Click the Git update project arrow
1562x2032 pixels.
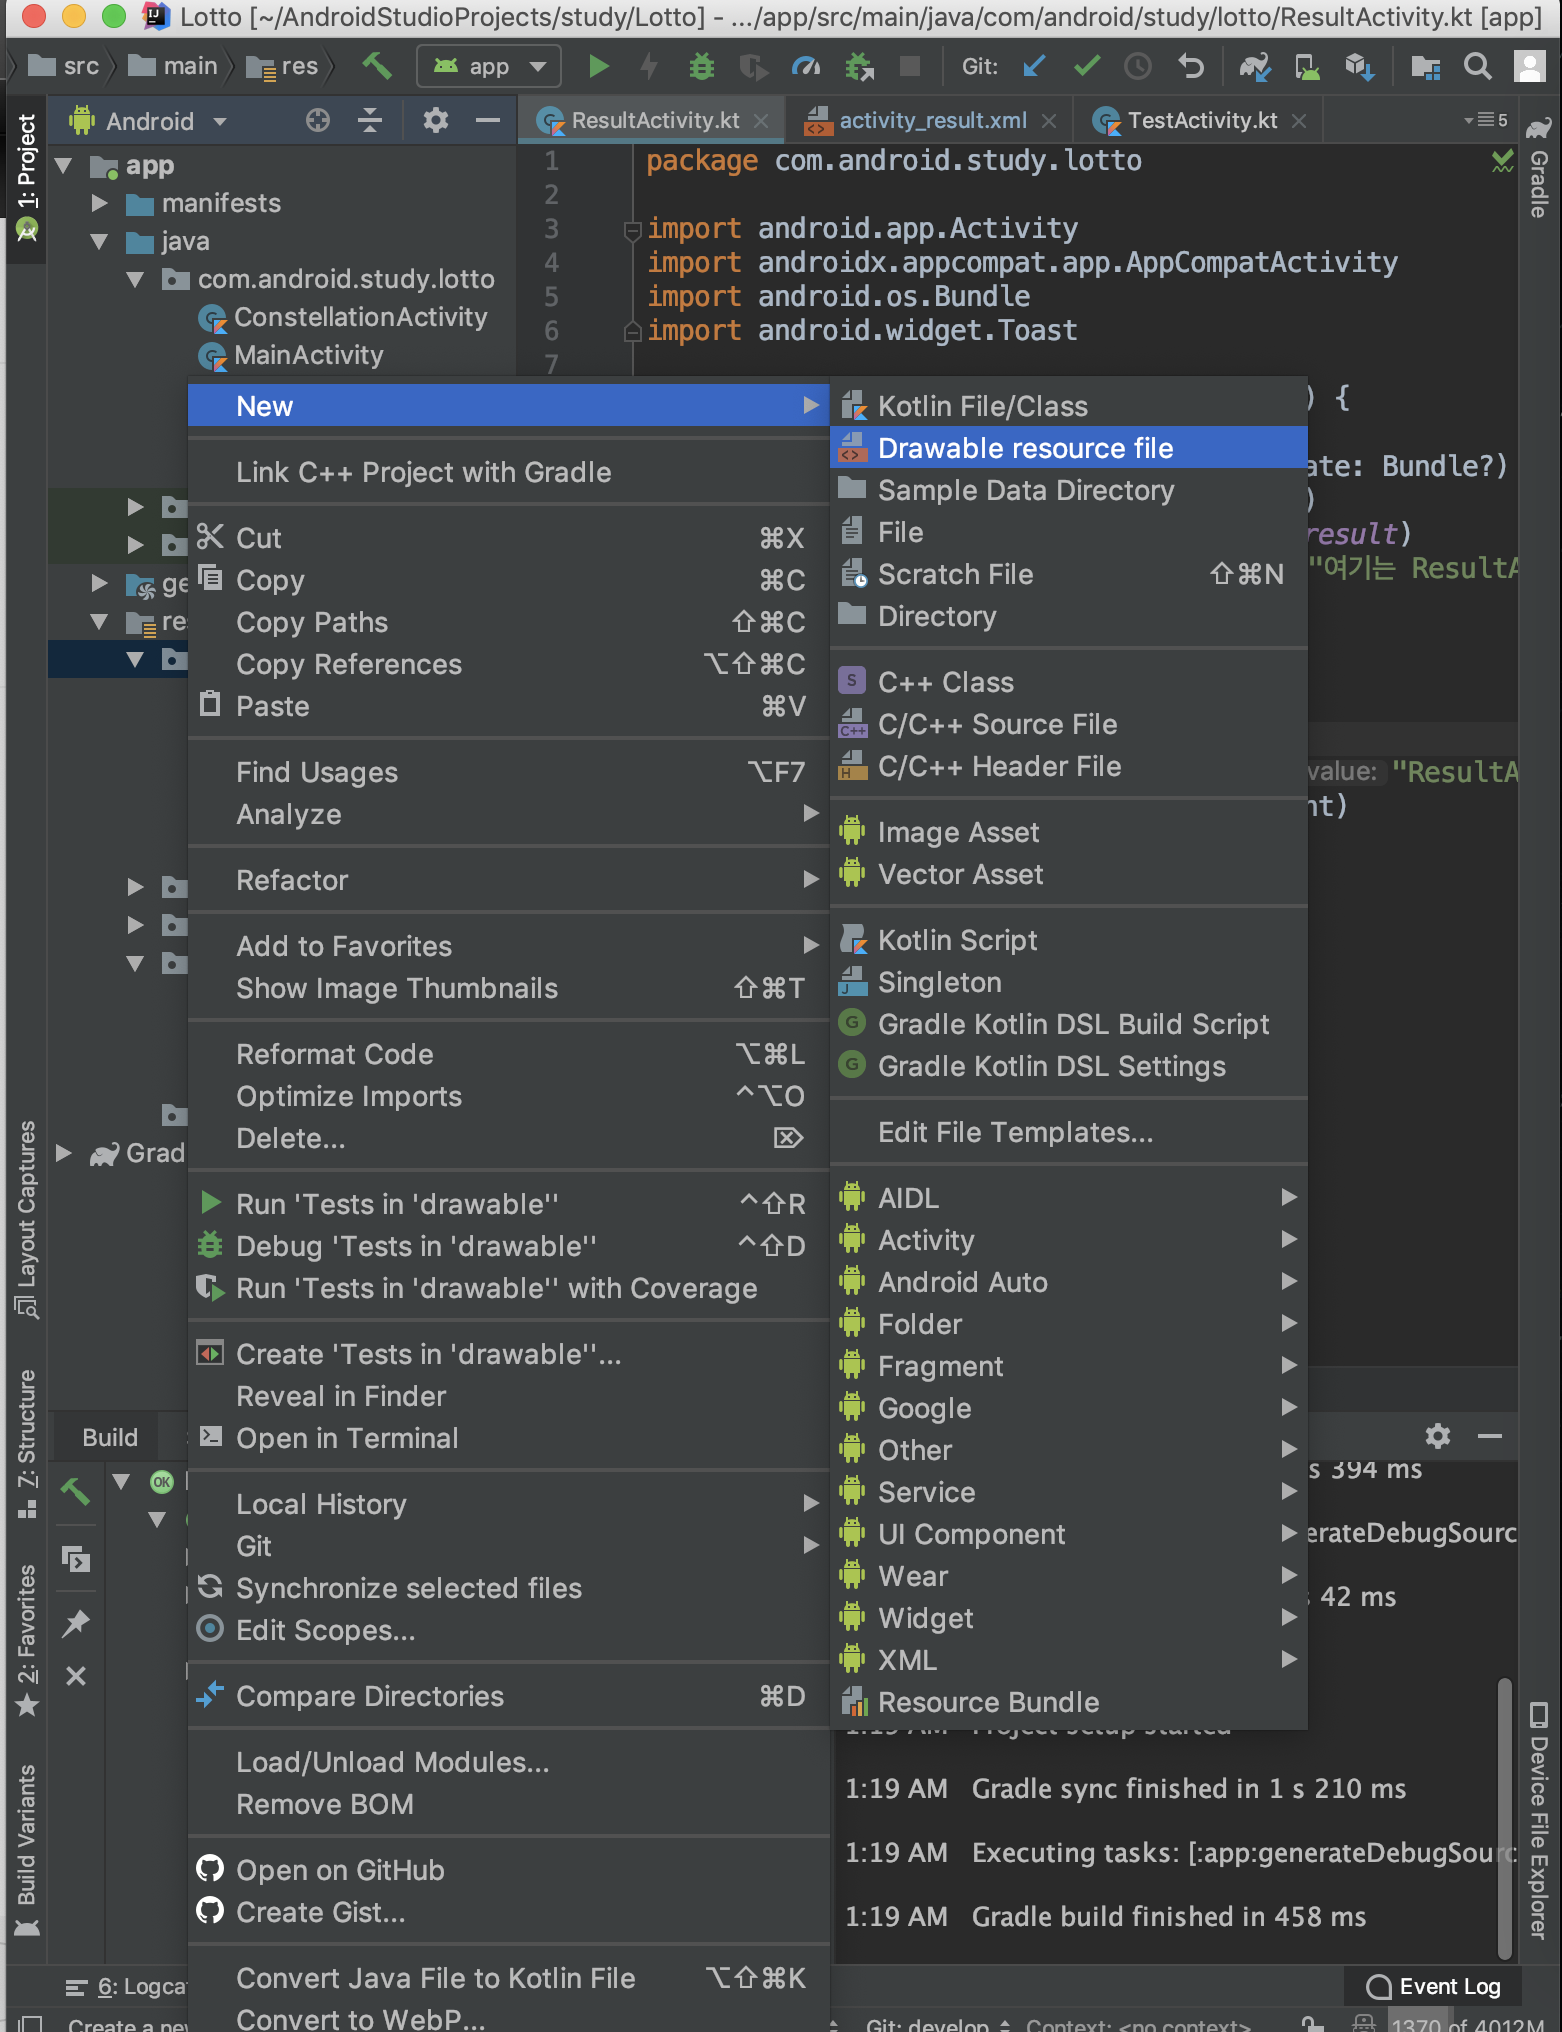click(x=1034, y=67)
